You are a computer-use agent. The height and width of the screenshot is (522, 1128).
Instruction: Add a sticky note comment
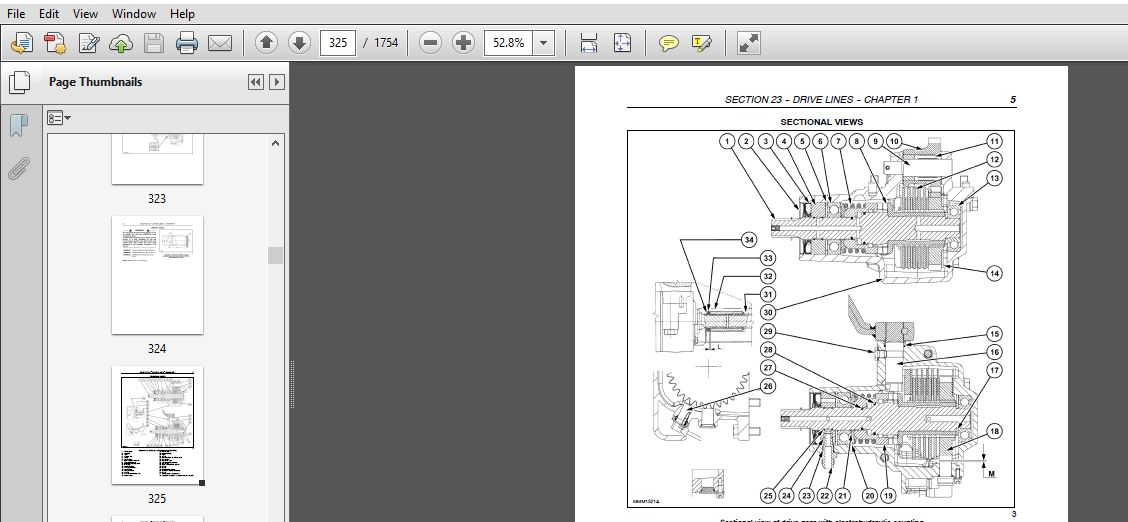[x=668, y=43]
